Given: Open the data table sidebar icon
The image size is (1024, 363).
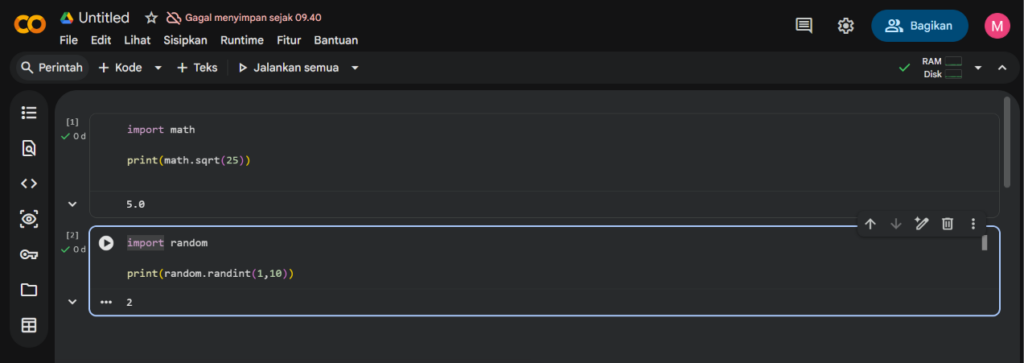Looking at the screenshot, I should click(x=29, y=325).
